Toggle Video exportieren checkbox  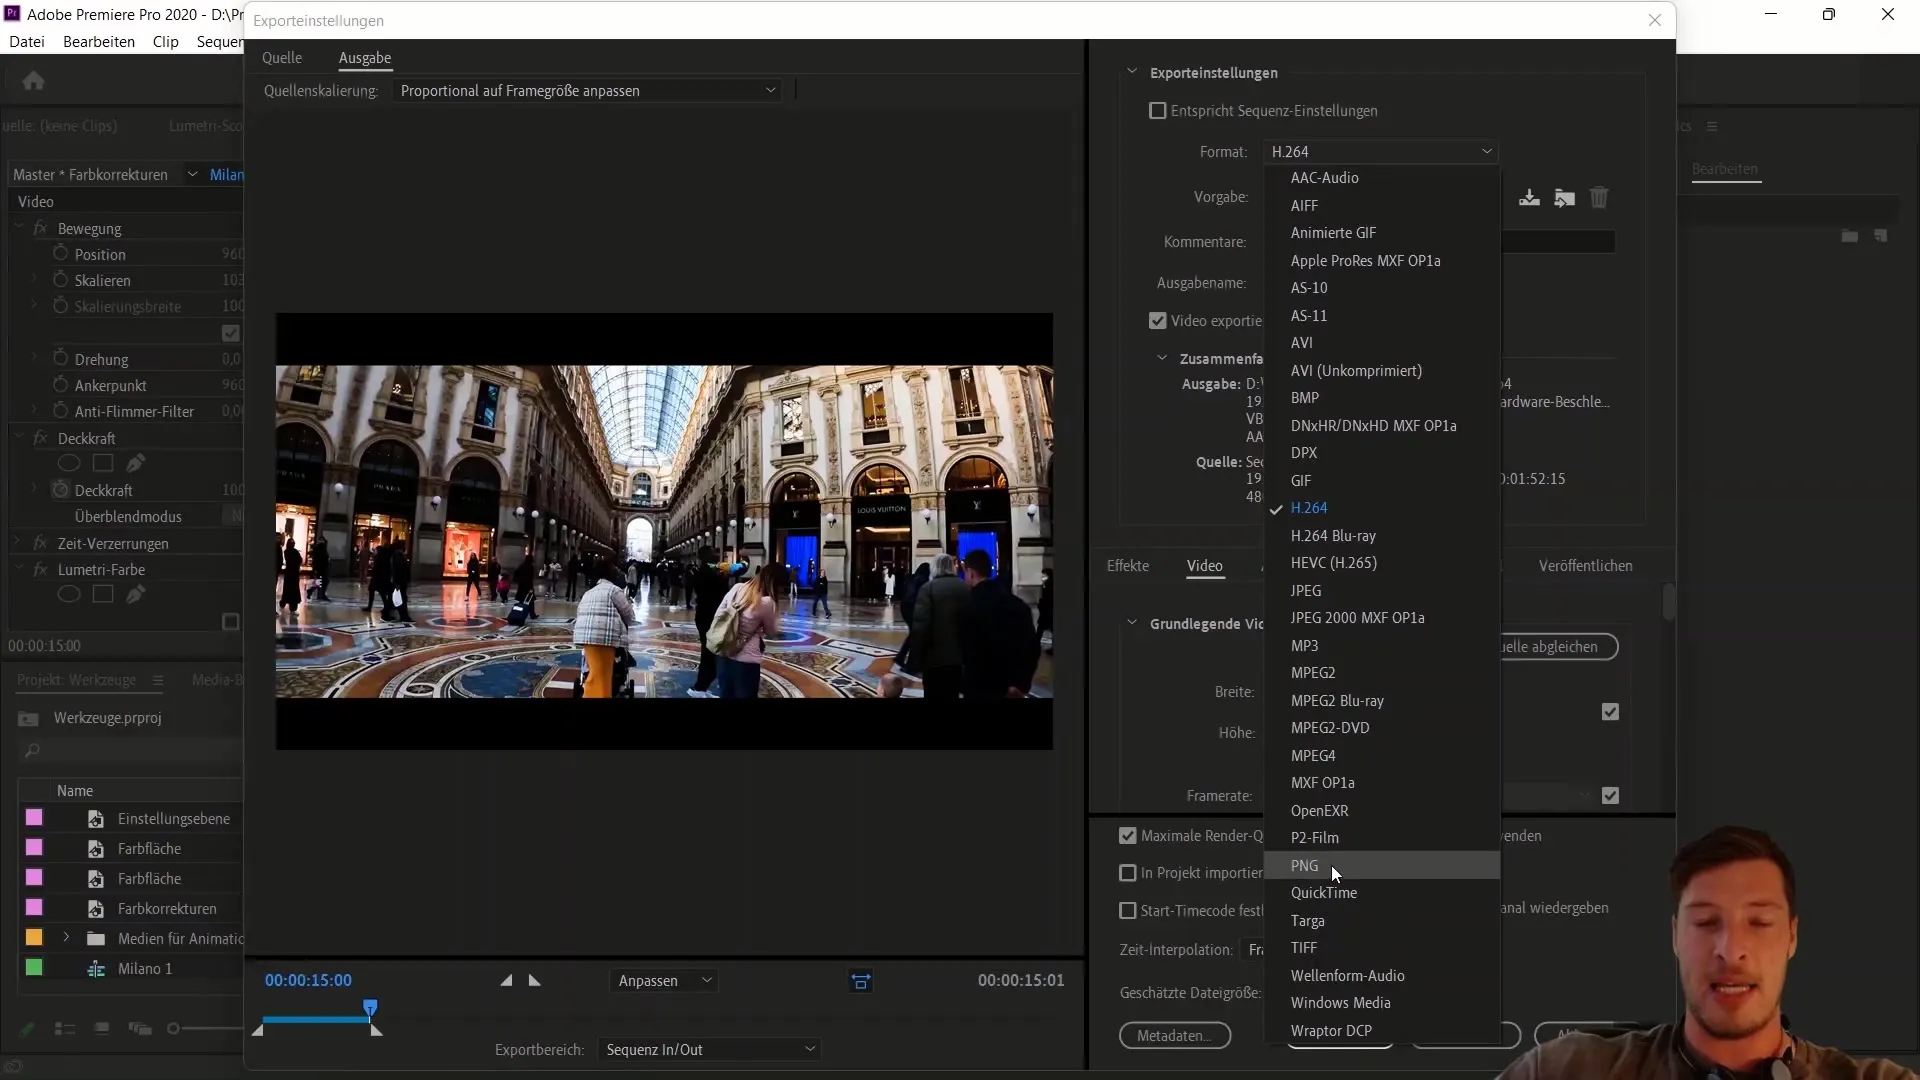click(1158, 321)
